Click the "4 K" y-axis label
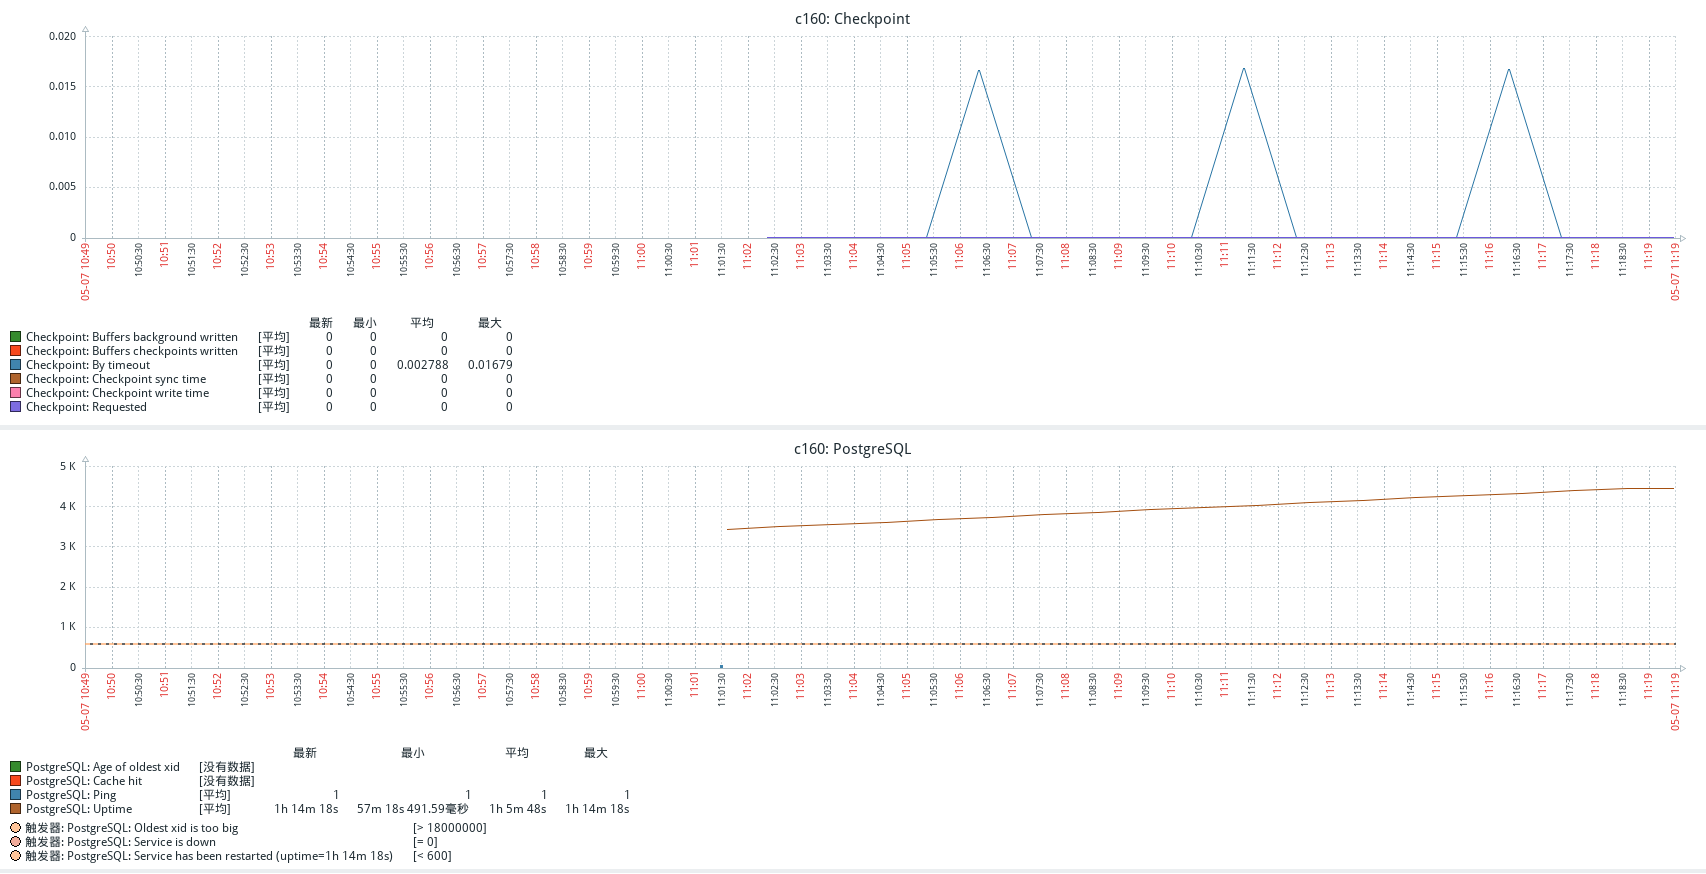1706x874 pixels. tap(67, 506)
